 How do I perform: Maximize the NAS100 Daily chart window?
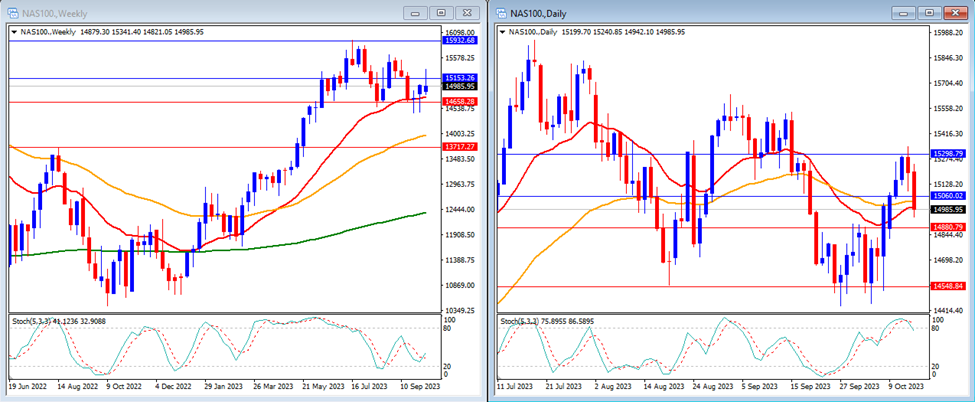tap(930, 13)
